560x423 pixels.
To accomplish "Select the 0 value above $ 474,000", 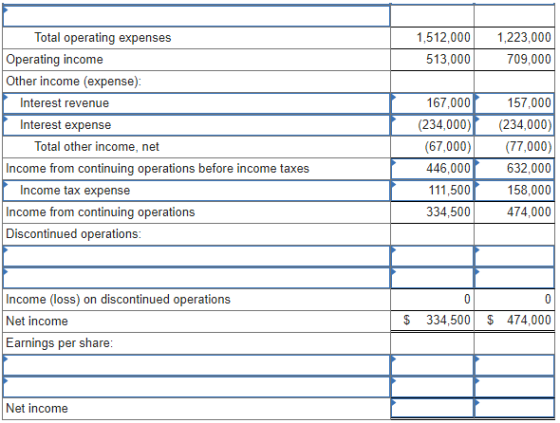I will click(x=548, y=299).
